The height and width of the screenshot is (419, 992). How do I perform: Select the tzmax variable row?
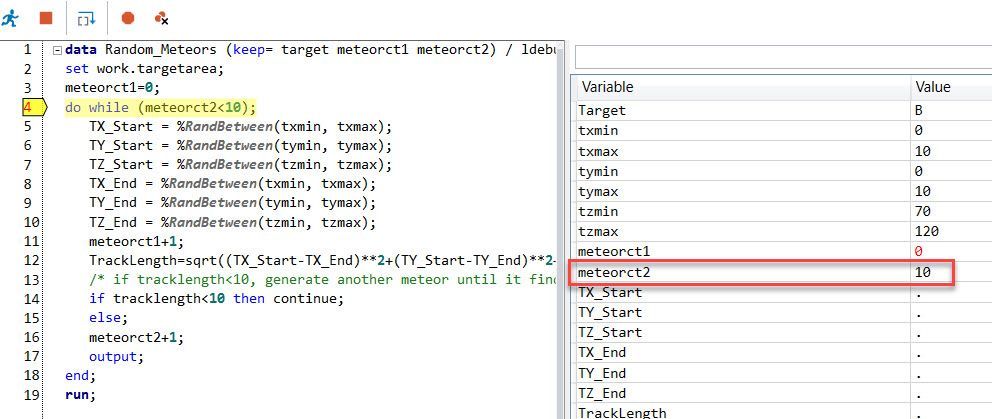pos(781,232)
